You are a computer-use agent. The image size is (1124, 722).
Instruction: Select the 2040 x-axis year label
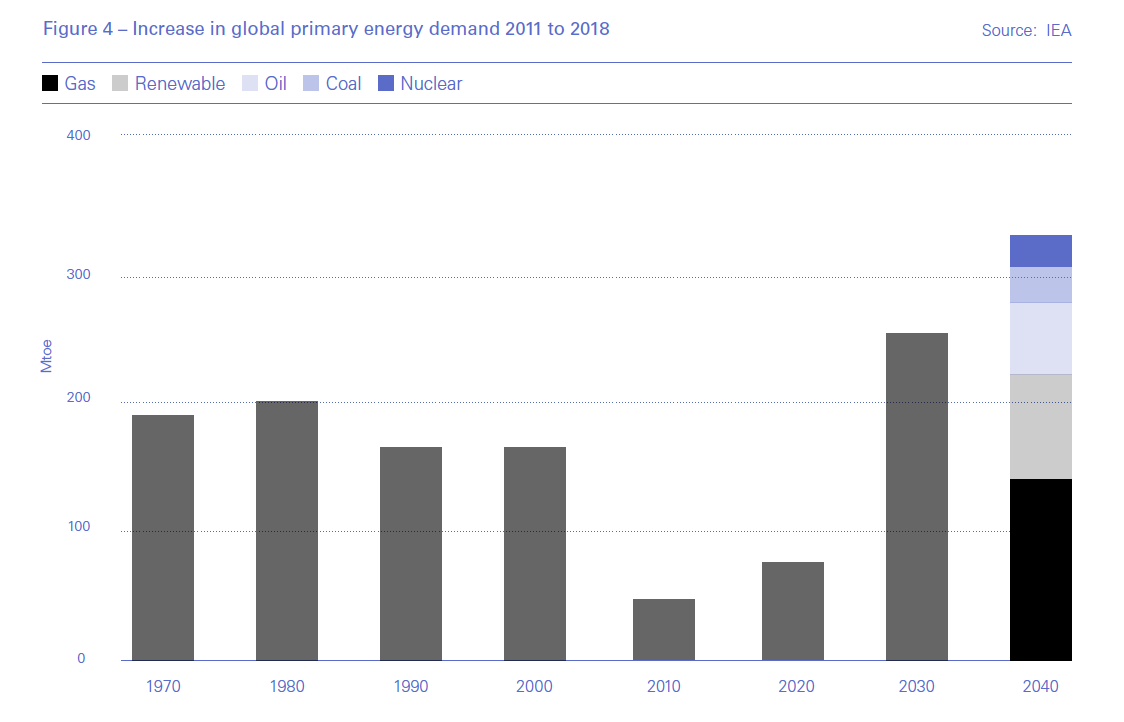click(1041, 686)
